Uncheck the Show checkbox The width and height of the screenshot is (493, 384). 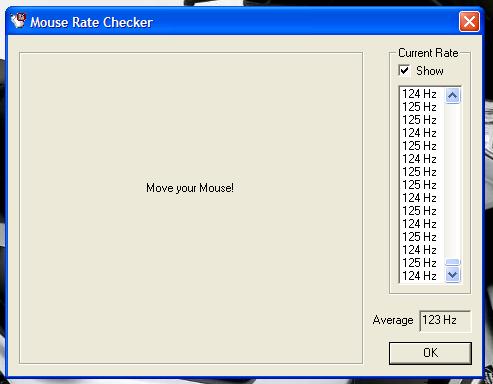pyautogui.click(x=404, y=71)
